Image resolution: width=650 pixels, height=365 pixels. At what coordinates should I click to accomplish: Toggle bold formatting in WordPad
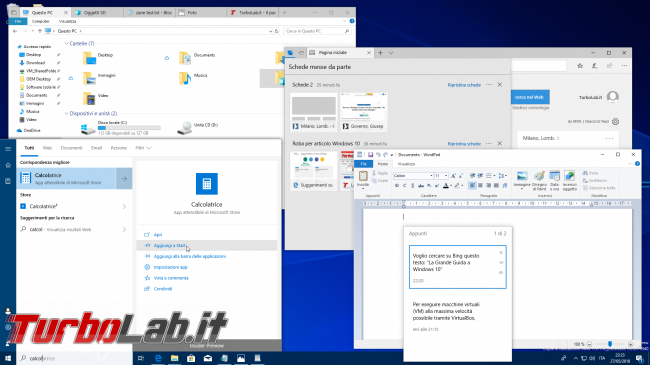click(x=397, y=185)
